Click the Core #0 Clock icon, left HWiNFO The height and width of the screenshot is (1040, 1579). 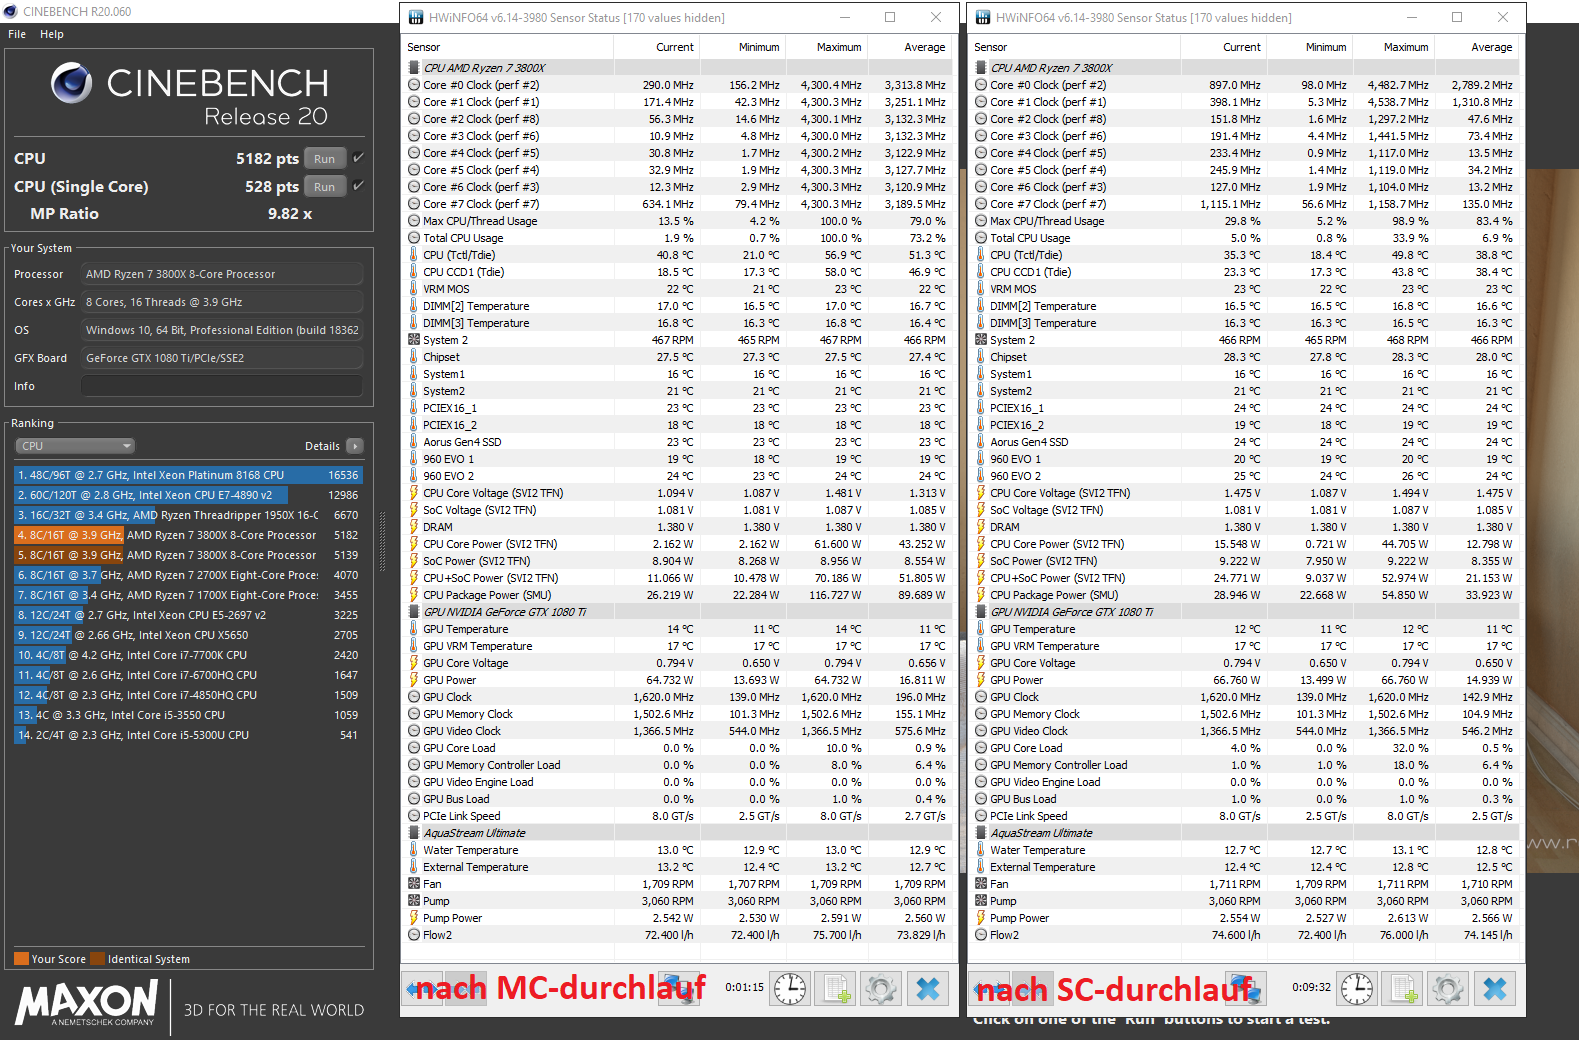[414, 85]
